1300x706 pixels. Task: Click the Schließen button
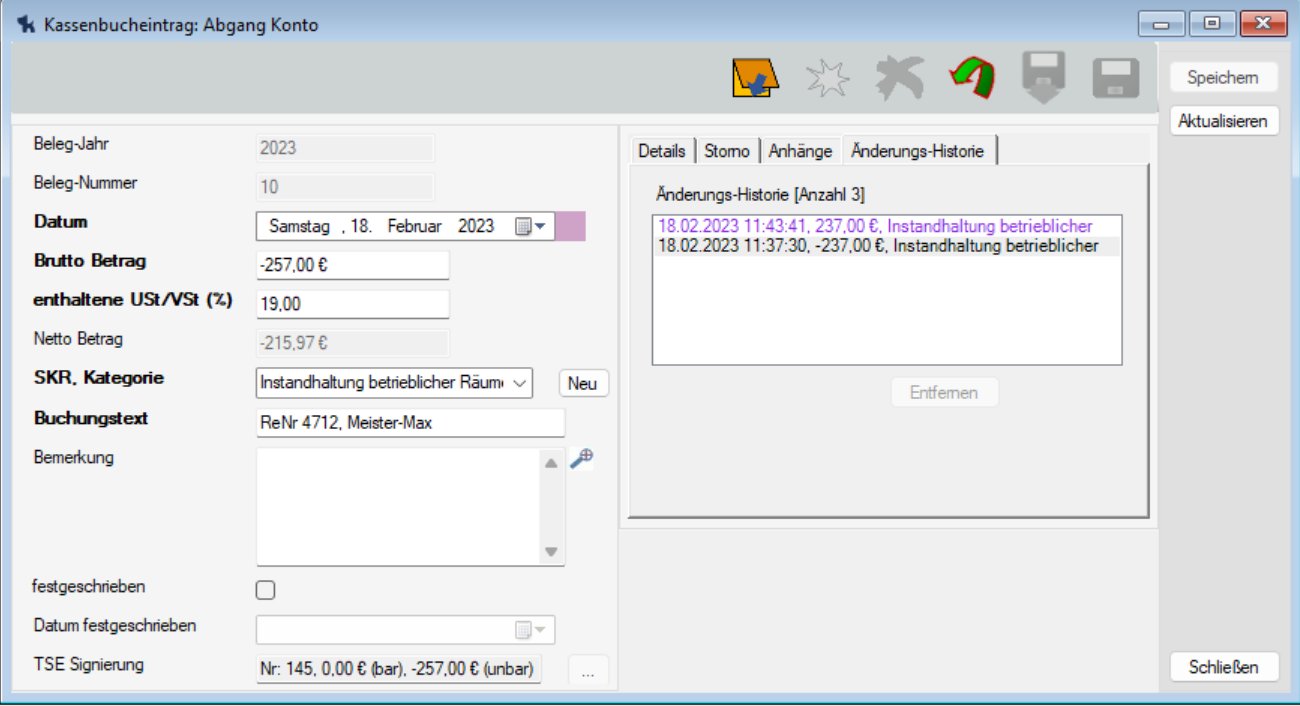(1223, 667)
